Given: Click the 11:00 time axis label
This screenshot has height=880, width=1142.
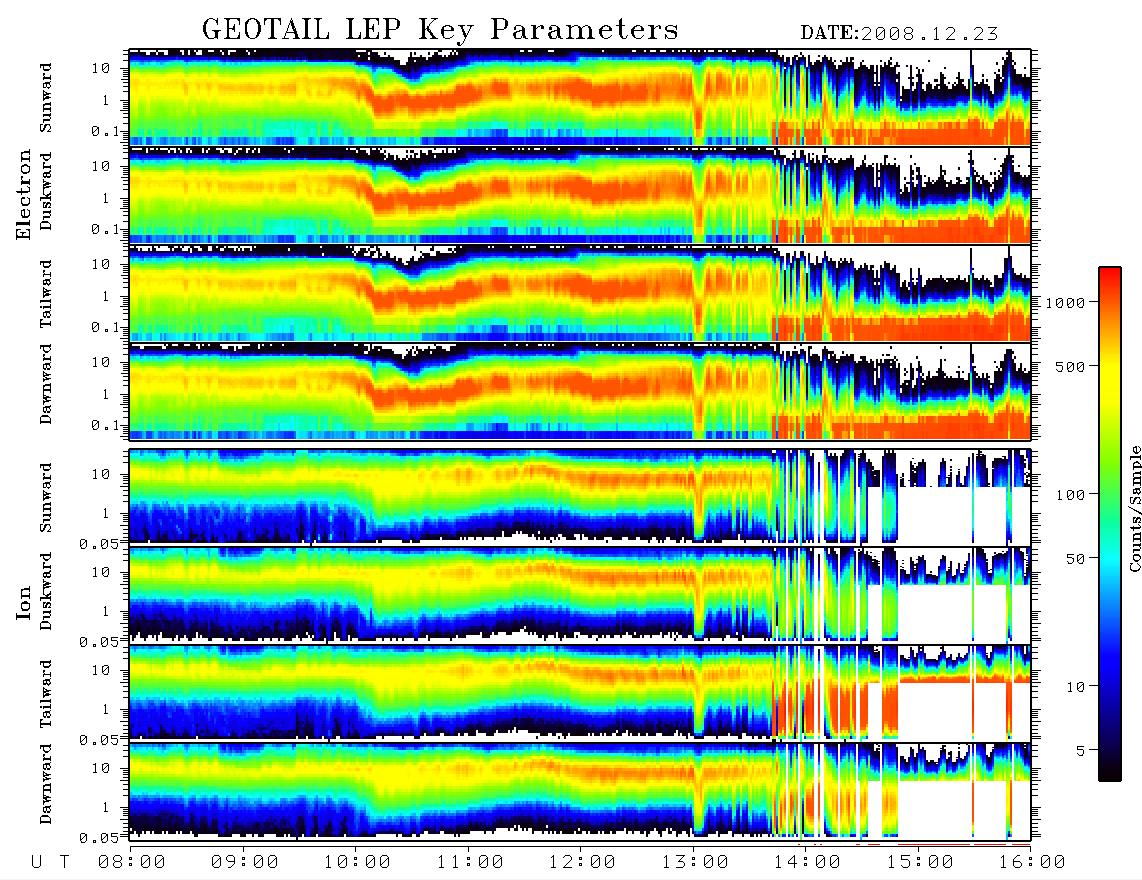Looking at the screenshot, I should click(x=470, y=862).
